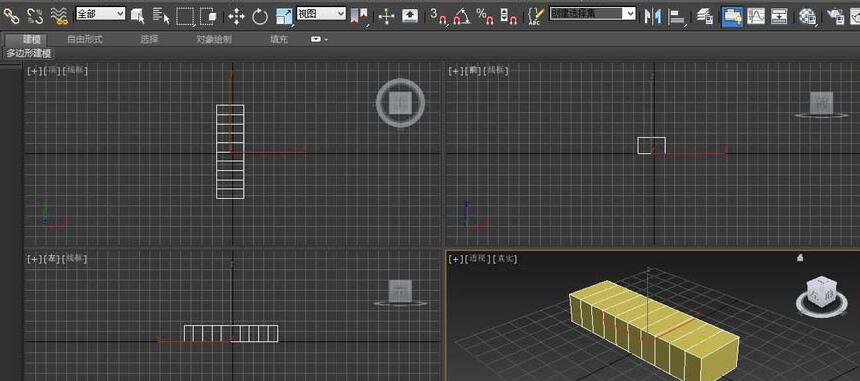Open perspective viewport '真实' shading menu
This screenshot has height=381, width=860.
505,259
